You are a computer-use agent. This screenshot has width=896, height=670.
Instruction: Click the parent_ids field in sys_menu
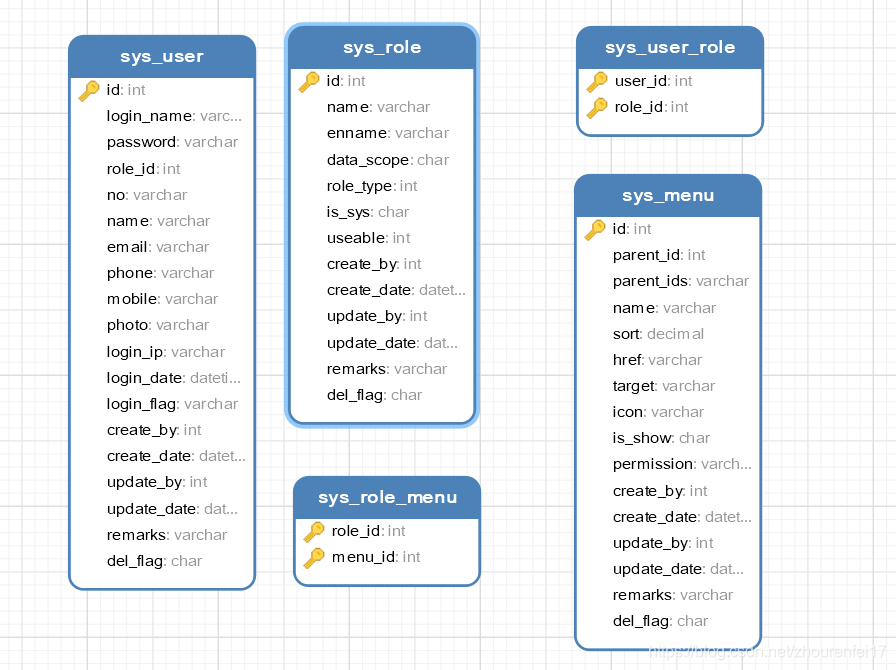[x=680, y=281]
